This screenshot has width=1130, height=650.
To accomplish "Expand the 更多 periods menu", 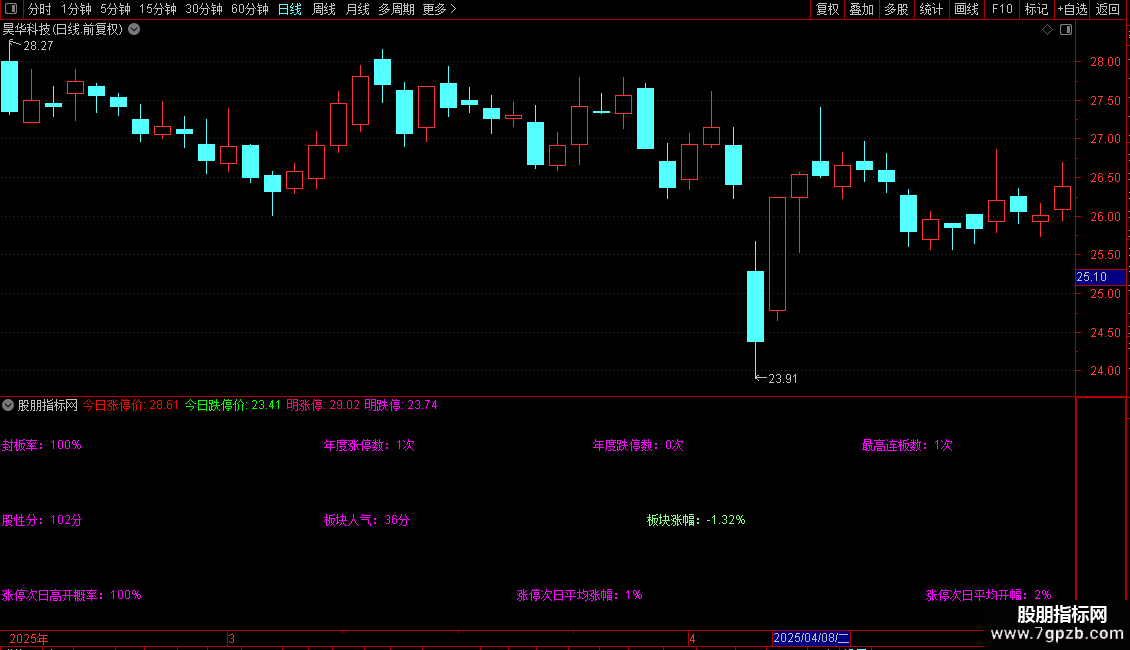I will click(440, 9).
